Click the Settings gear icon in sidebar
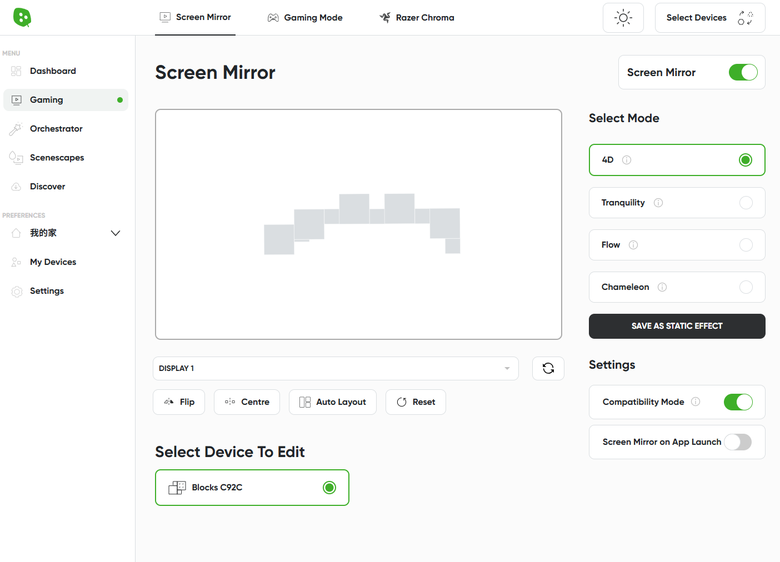Screen dimensions: 780x562 [x=16, y=291]
